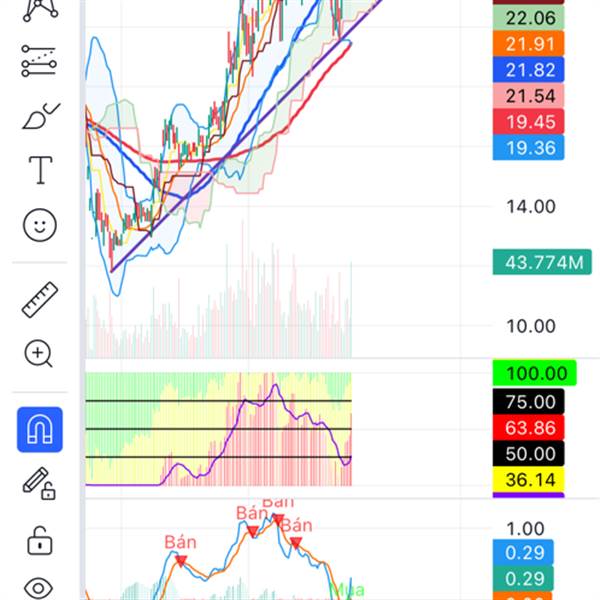Viewport: 600px width, 600px height.
Task: Select the Text tool
Action: click(41, 170)
